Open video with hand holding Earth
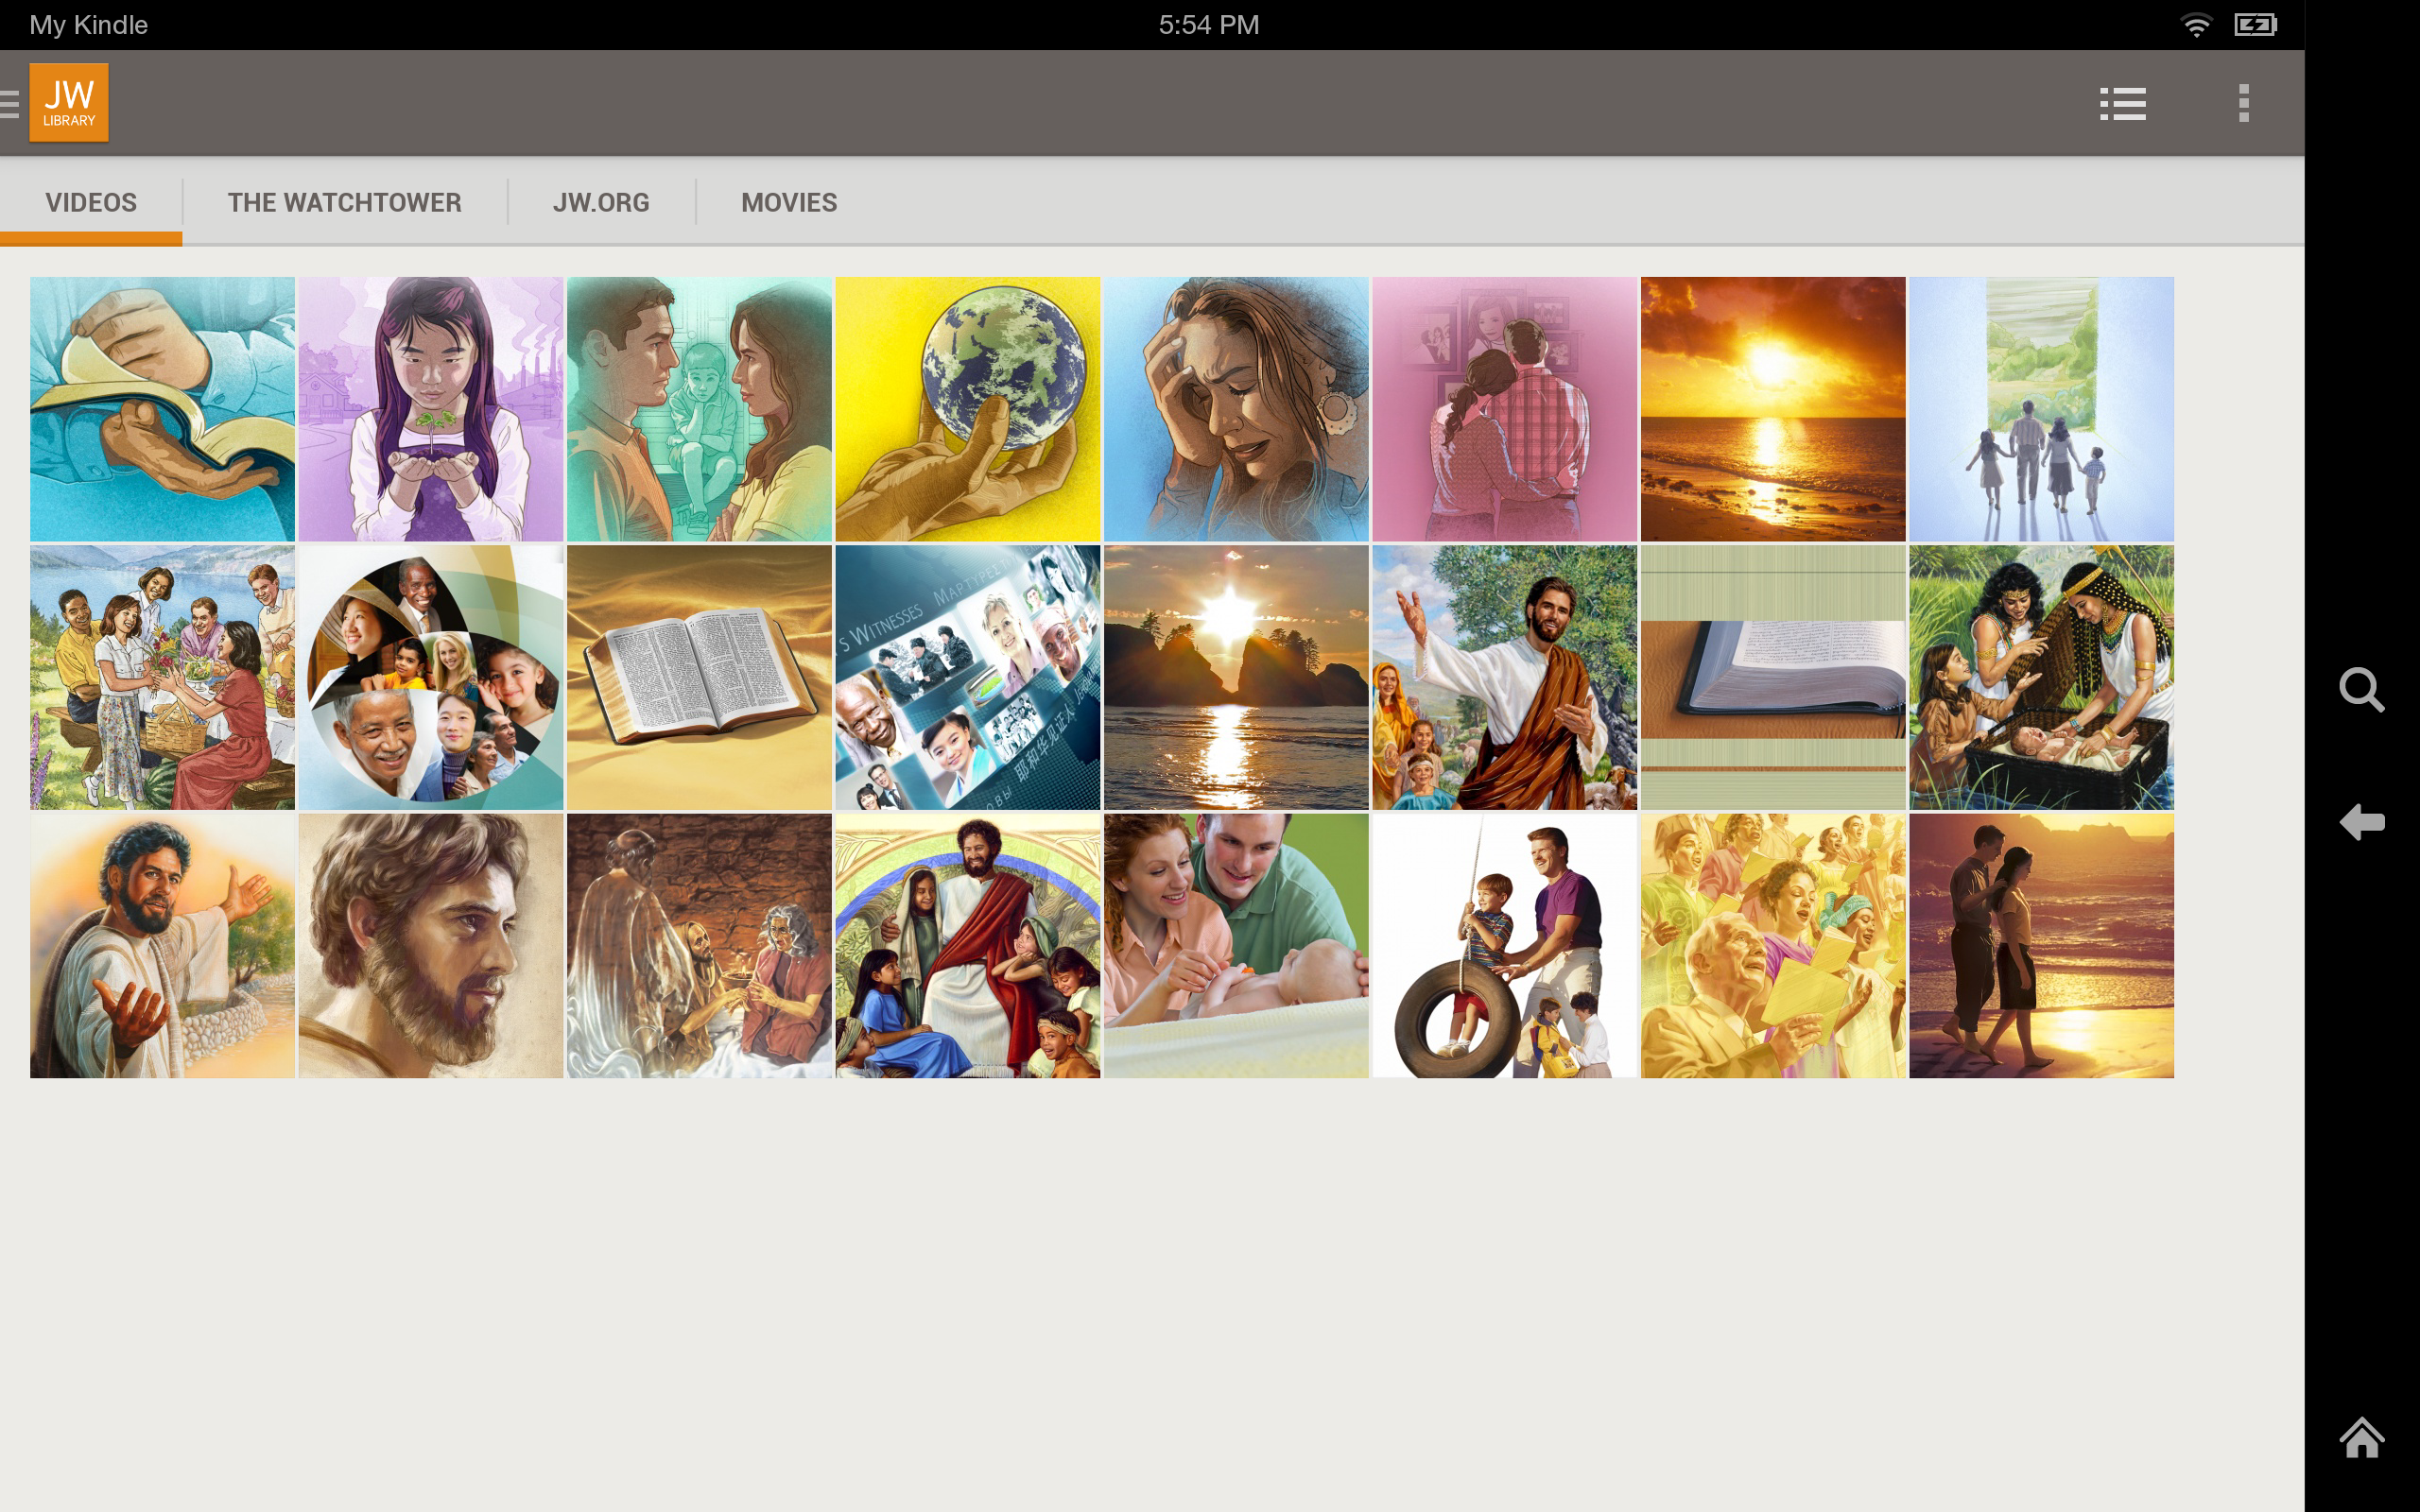 pyautogui.click(x=967, y=409)
